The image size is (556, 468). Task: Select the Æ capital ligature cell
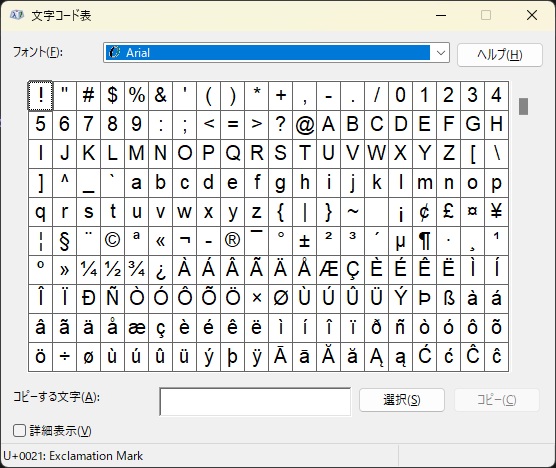(329, 270)
